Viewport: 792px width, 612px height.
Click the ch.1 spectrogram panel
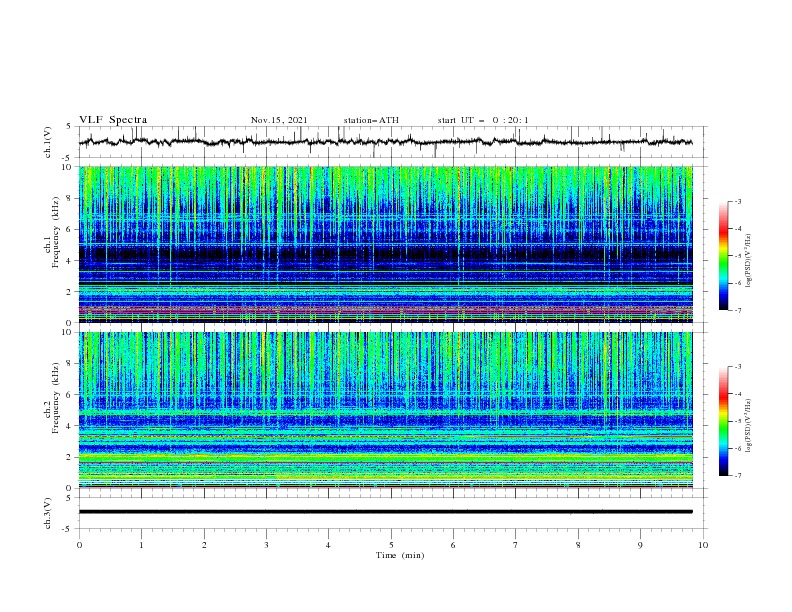click(386, 244)
